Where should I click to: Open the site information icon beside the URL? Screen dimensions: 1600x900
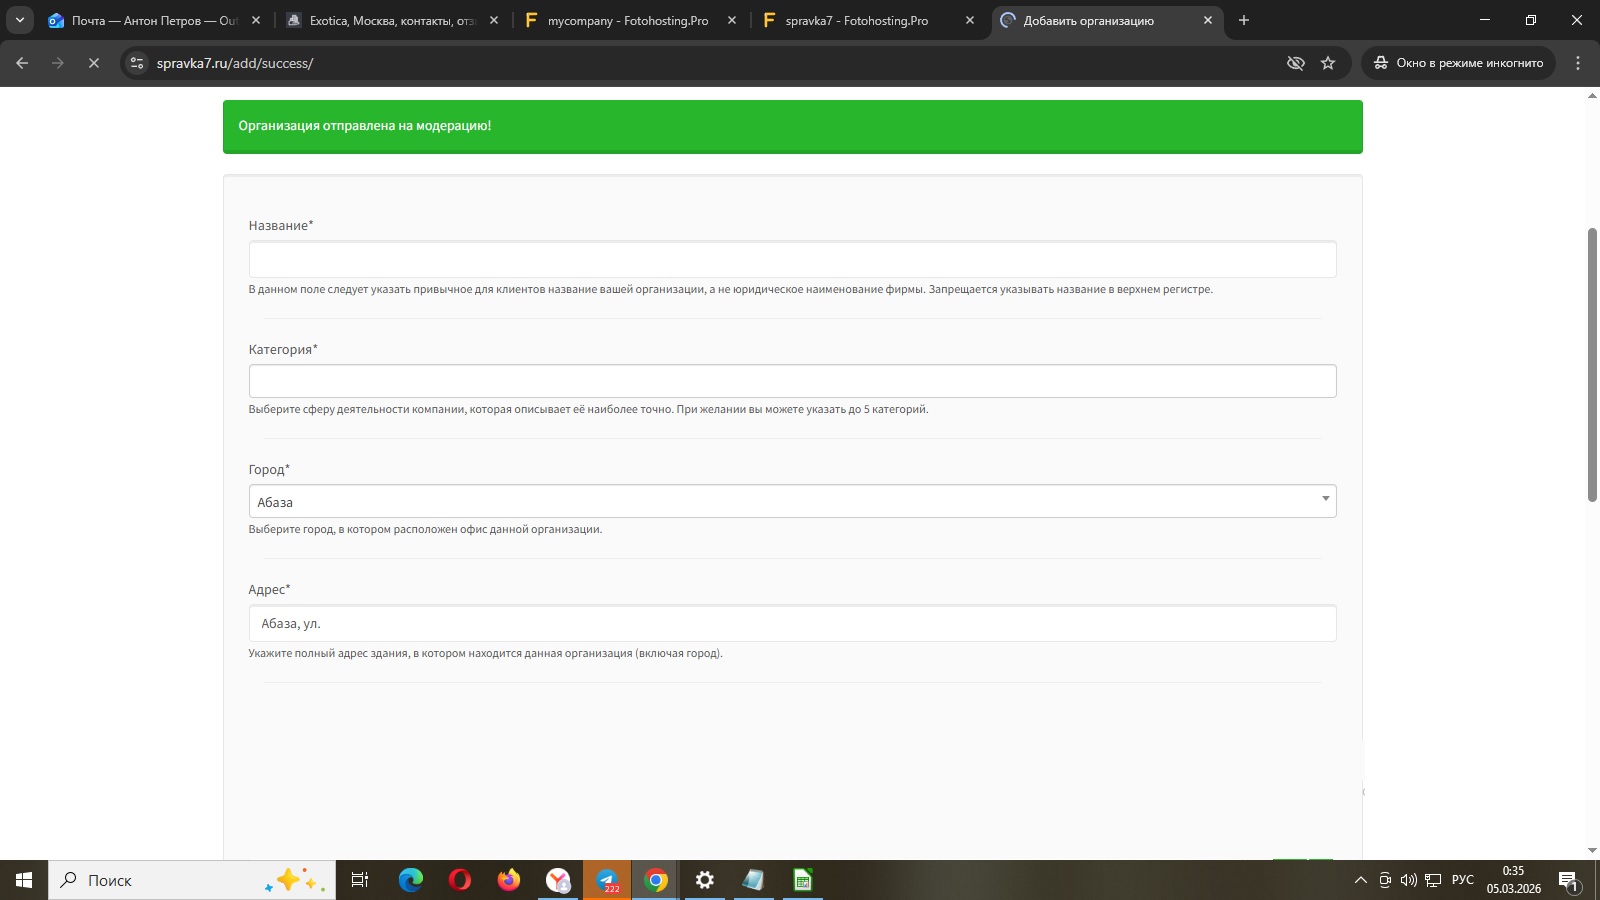[x=138, y=63]
